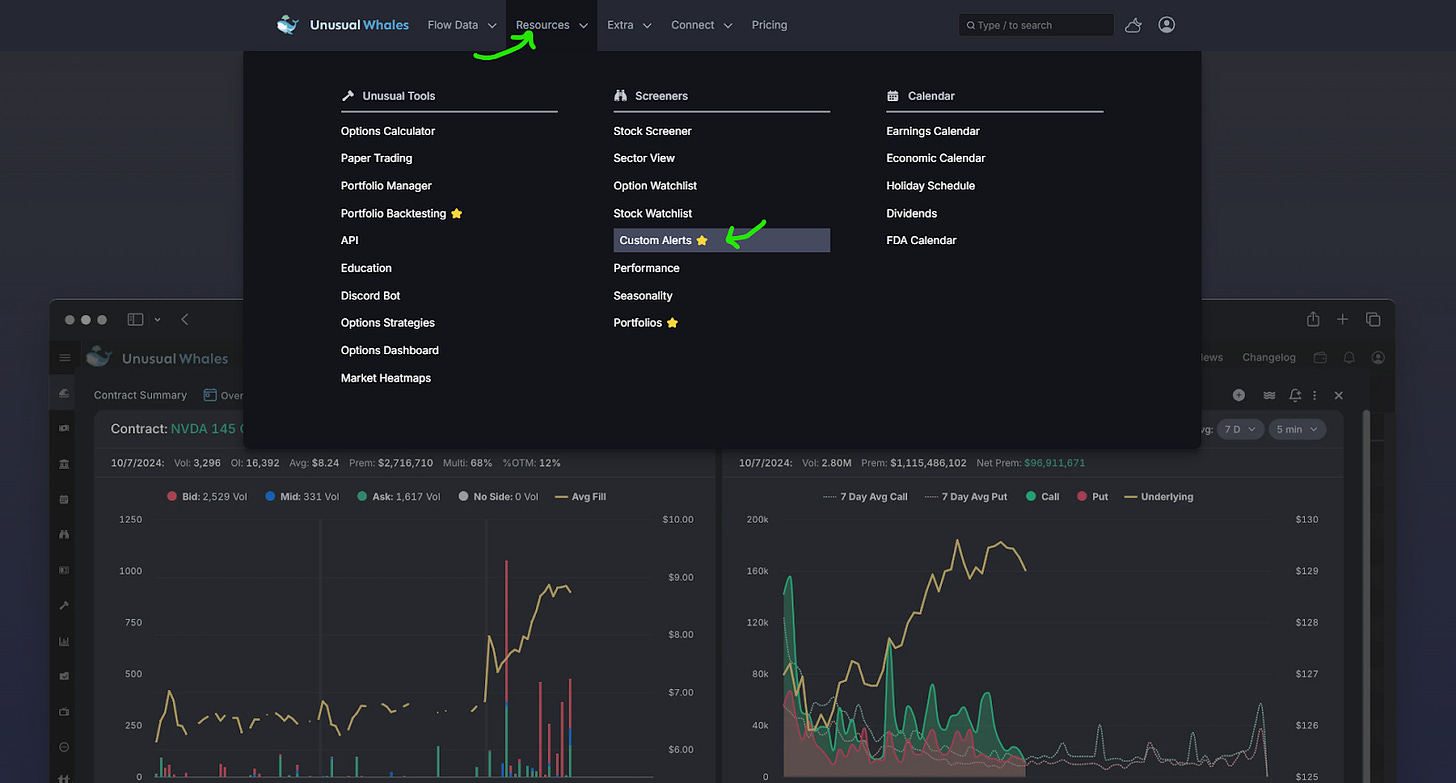
Task: Open the calendar icon in left sidebar
Action: point(65,499)
